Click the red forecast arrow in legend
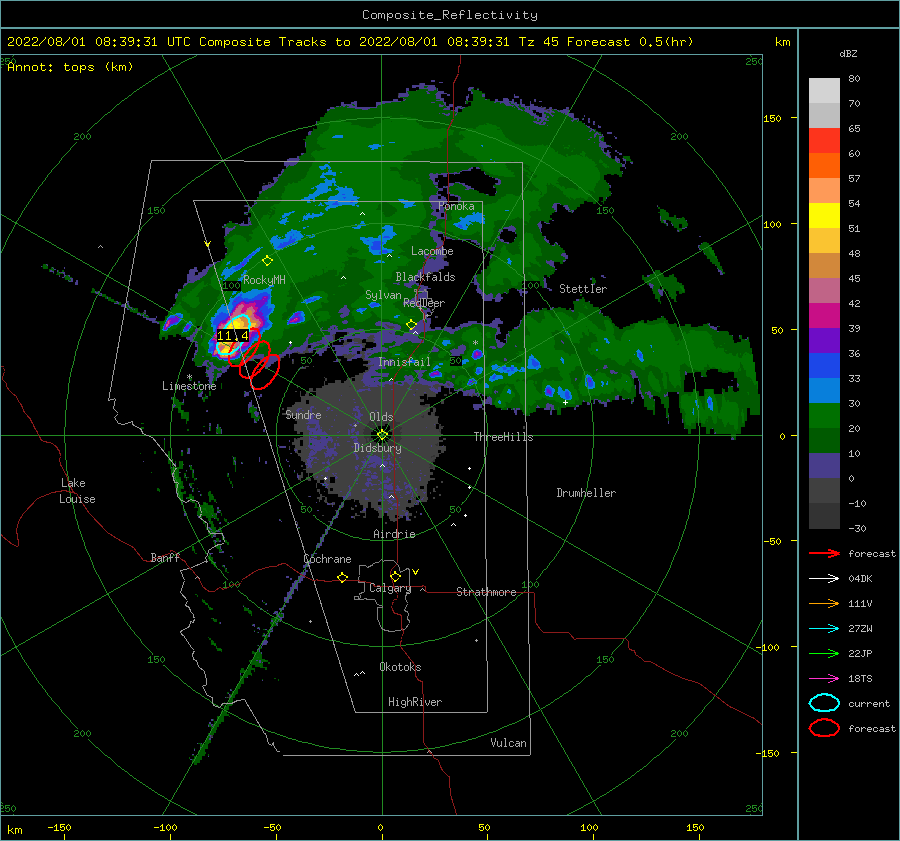Image resolution: width=900 pixels, height=841 pixels. coord(824,553)
